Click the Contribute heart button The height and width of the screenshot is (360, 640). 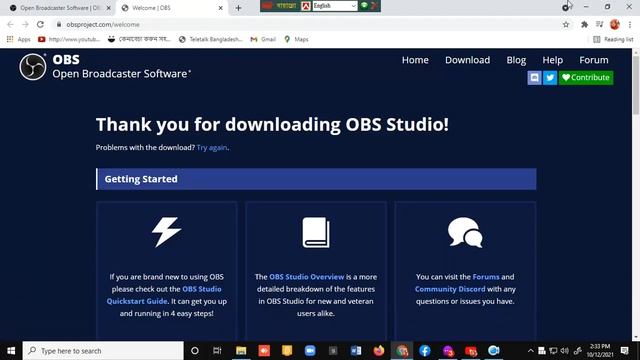(x=586, y=78)
